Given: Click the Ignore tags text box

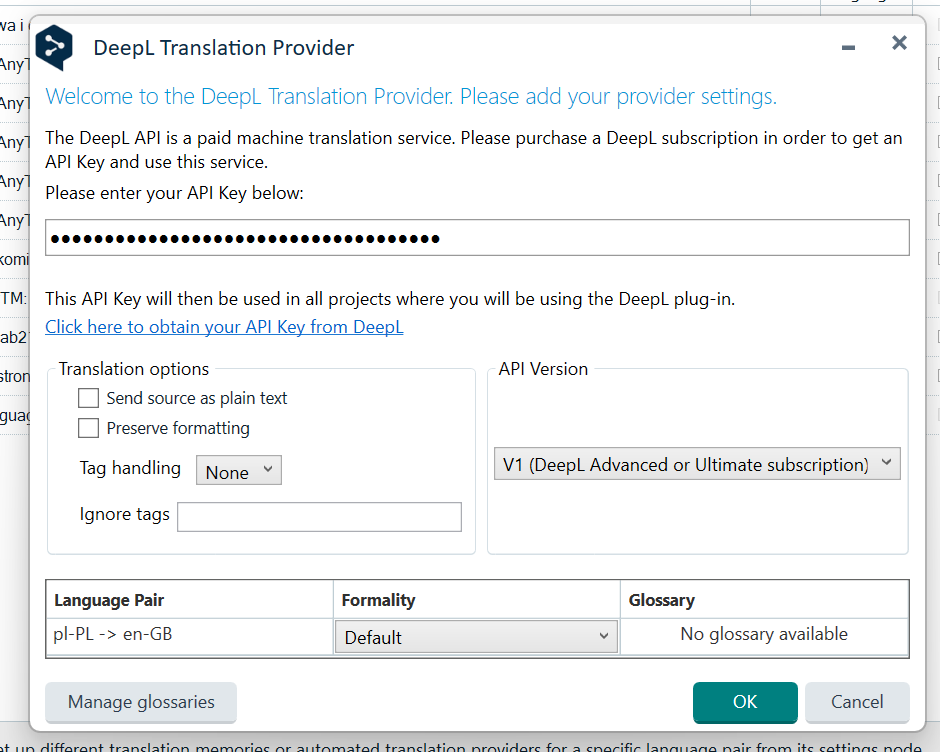Looking at the screenshot, I should coord(319,517).
